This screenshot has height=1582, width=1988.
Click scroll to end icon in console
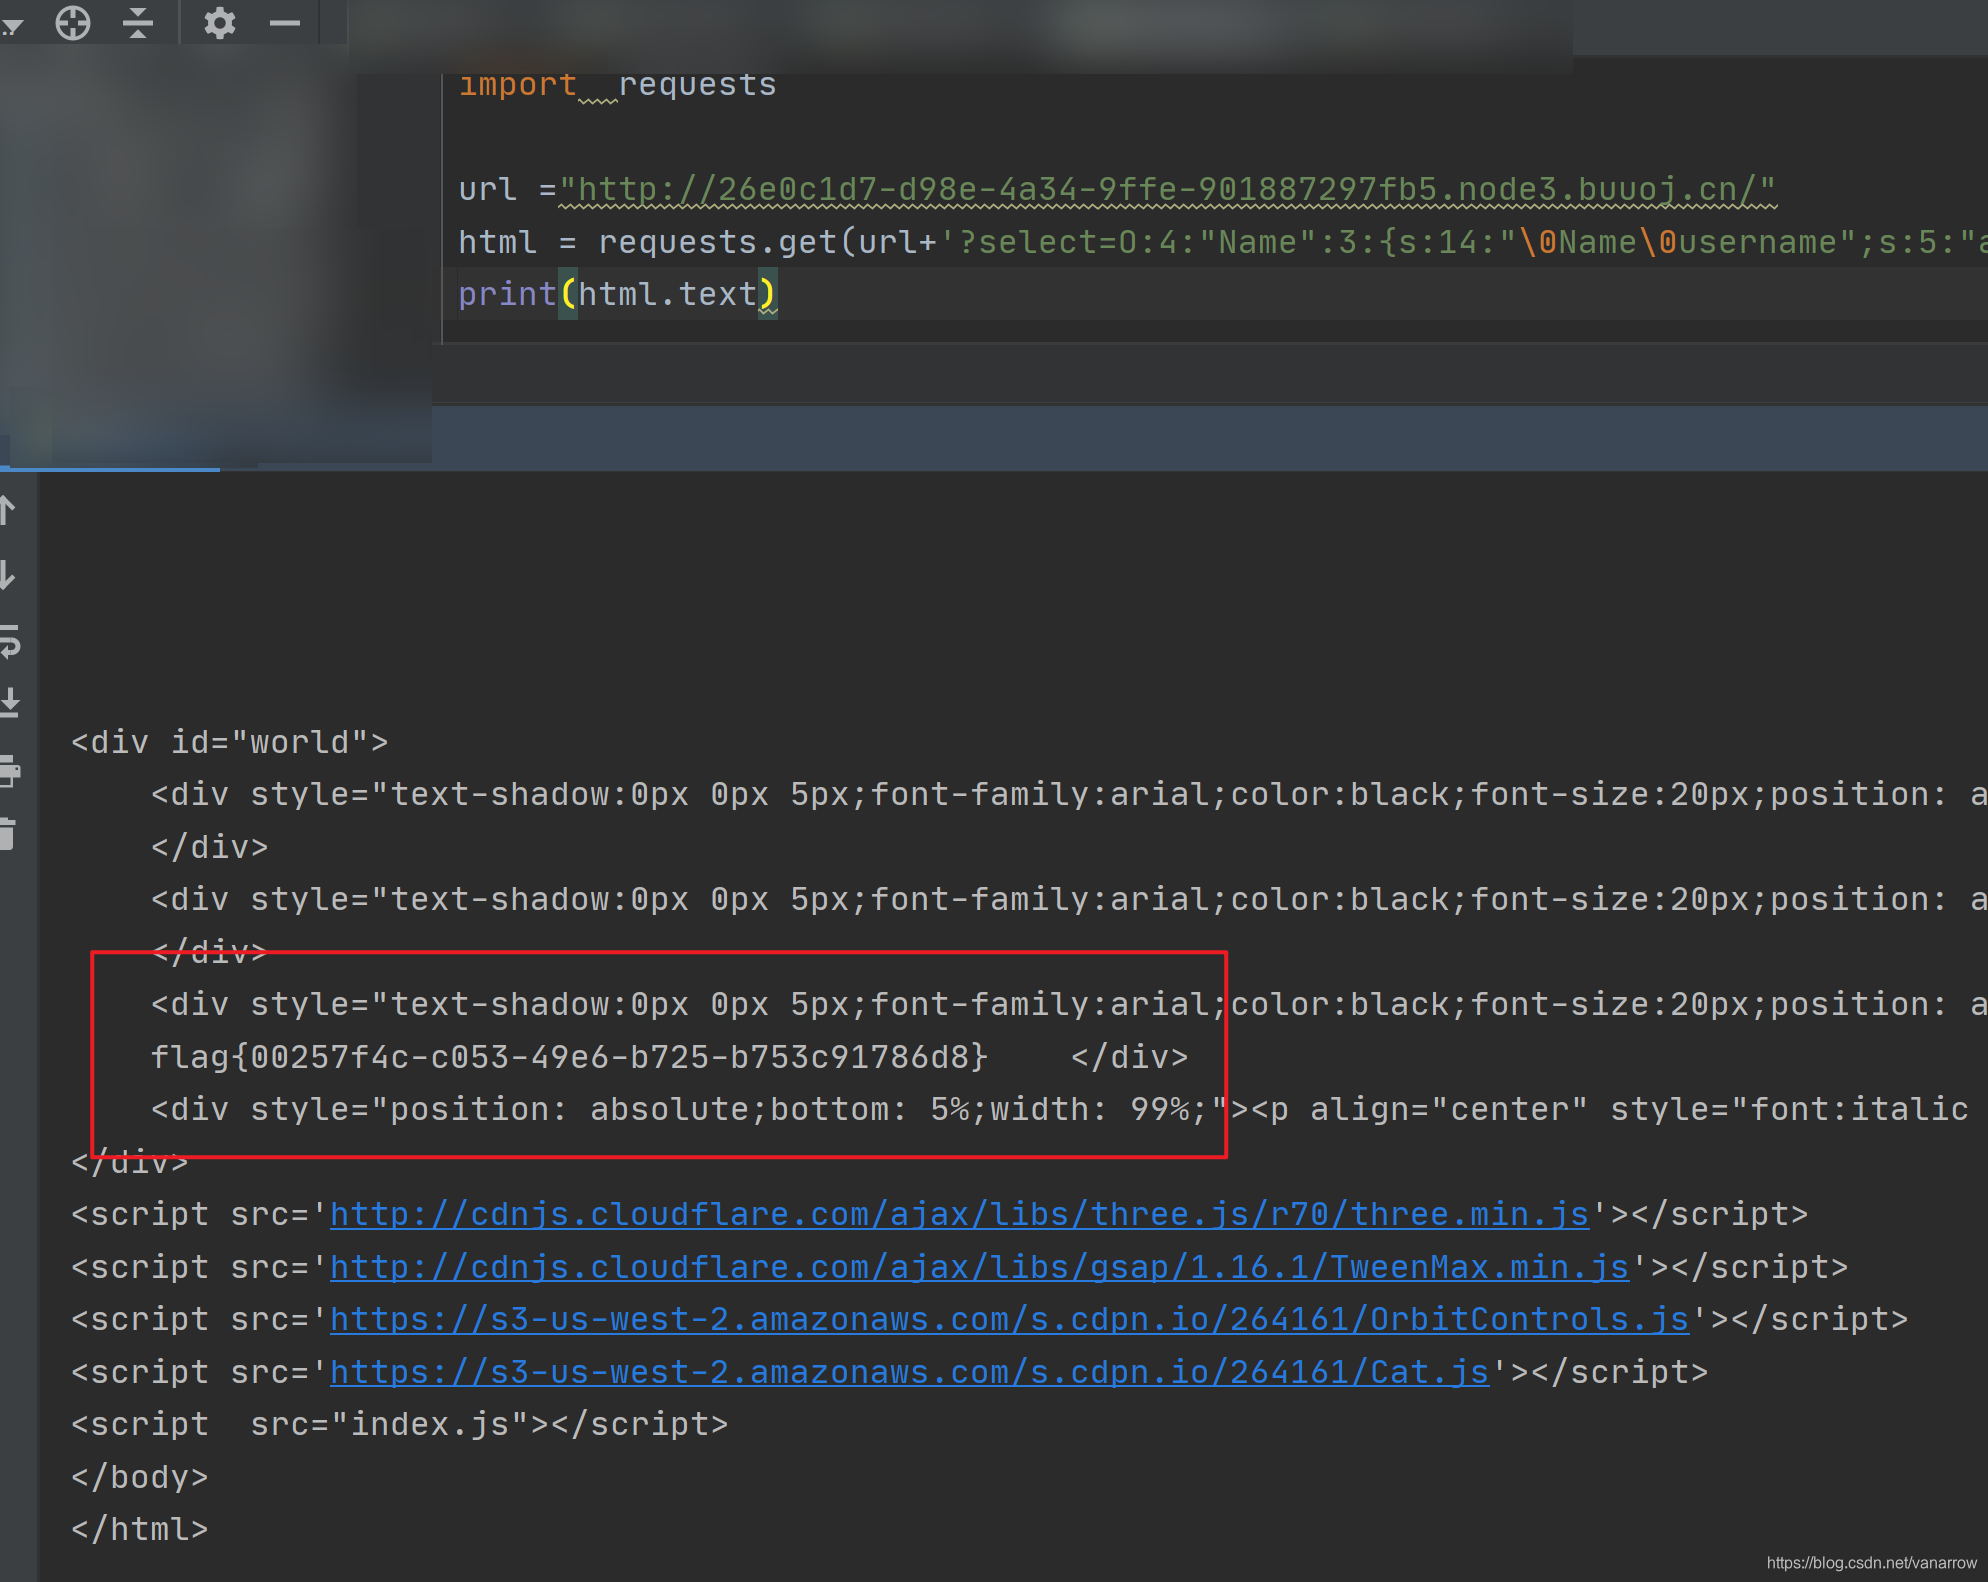10,703
